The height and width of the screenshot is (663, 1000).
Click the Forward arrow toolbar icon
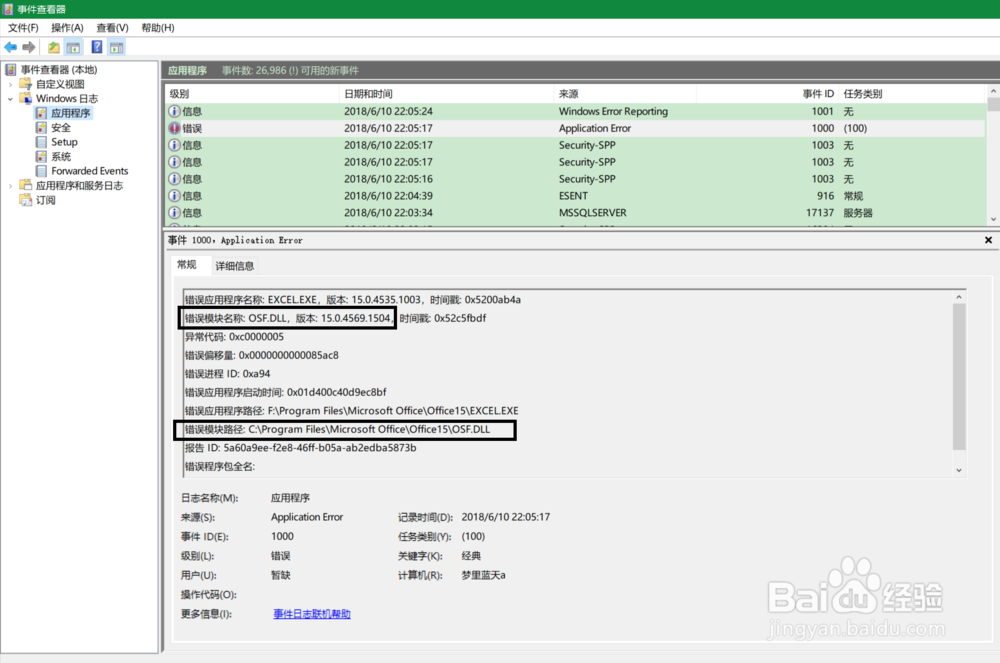(x=29, y=47)
